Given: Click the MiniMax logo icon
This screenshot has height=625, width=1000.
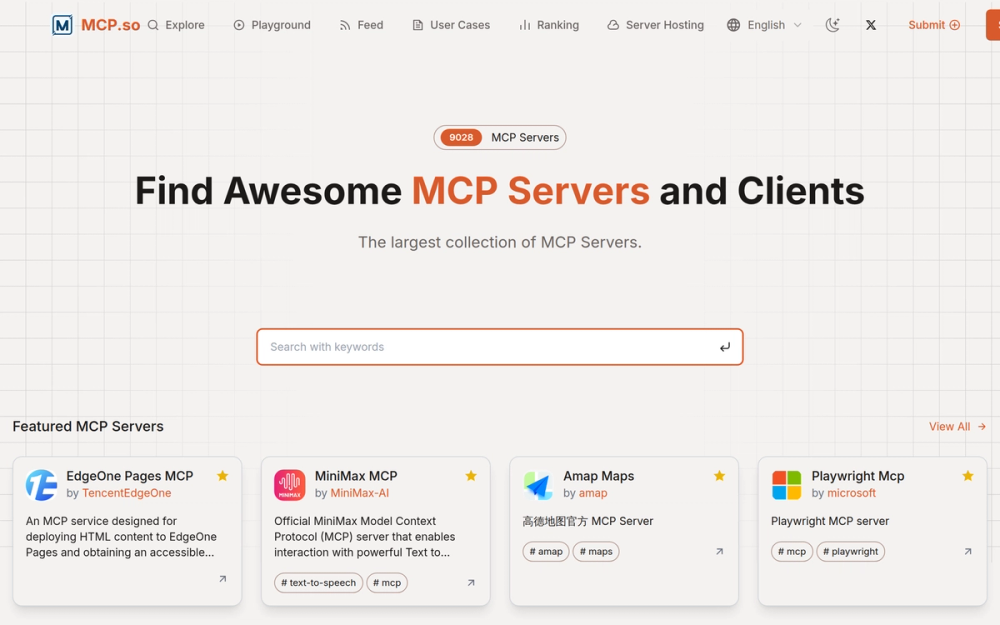Looking at the screenshot, I should [290, 485].
